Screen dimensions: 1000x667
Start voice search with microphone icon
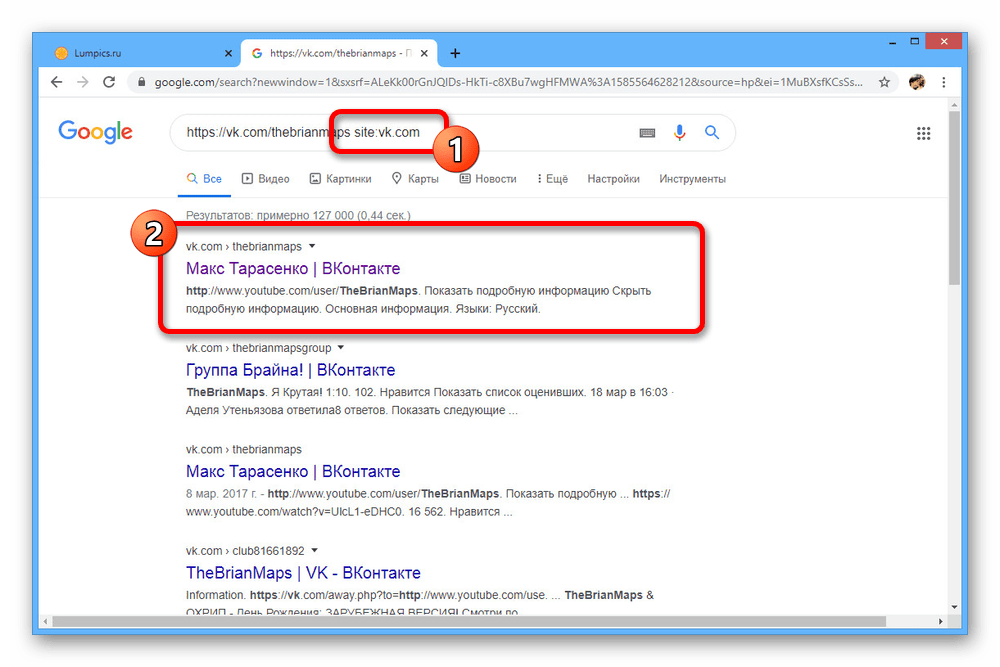(x=680, y=133)
